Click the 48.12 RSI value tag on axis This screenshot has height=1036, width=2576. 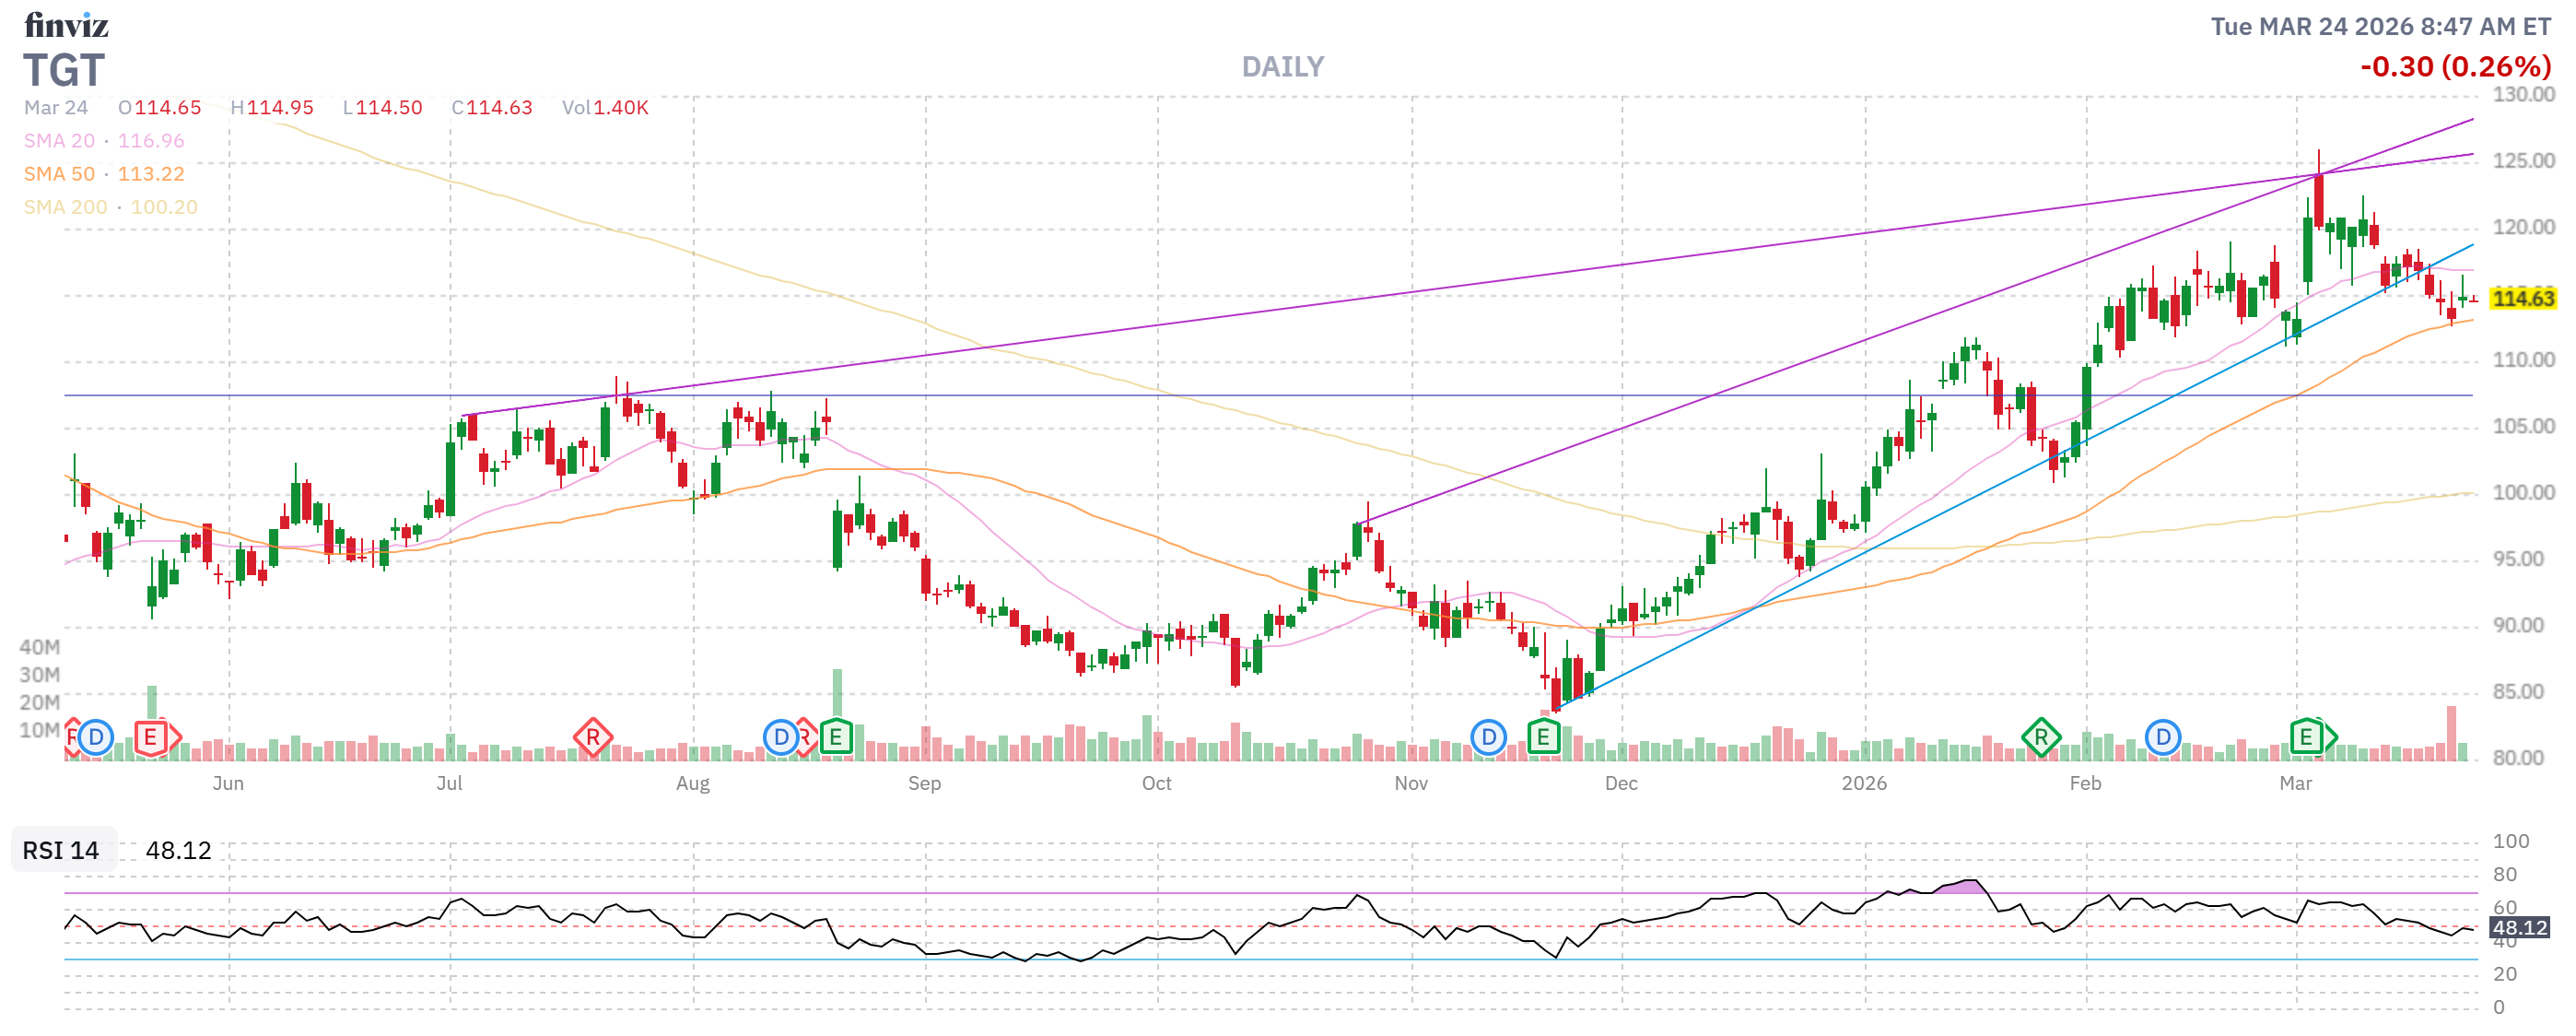click(2519, 927)
